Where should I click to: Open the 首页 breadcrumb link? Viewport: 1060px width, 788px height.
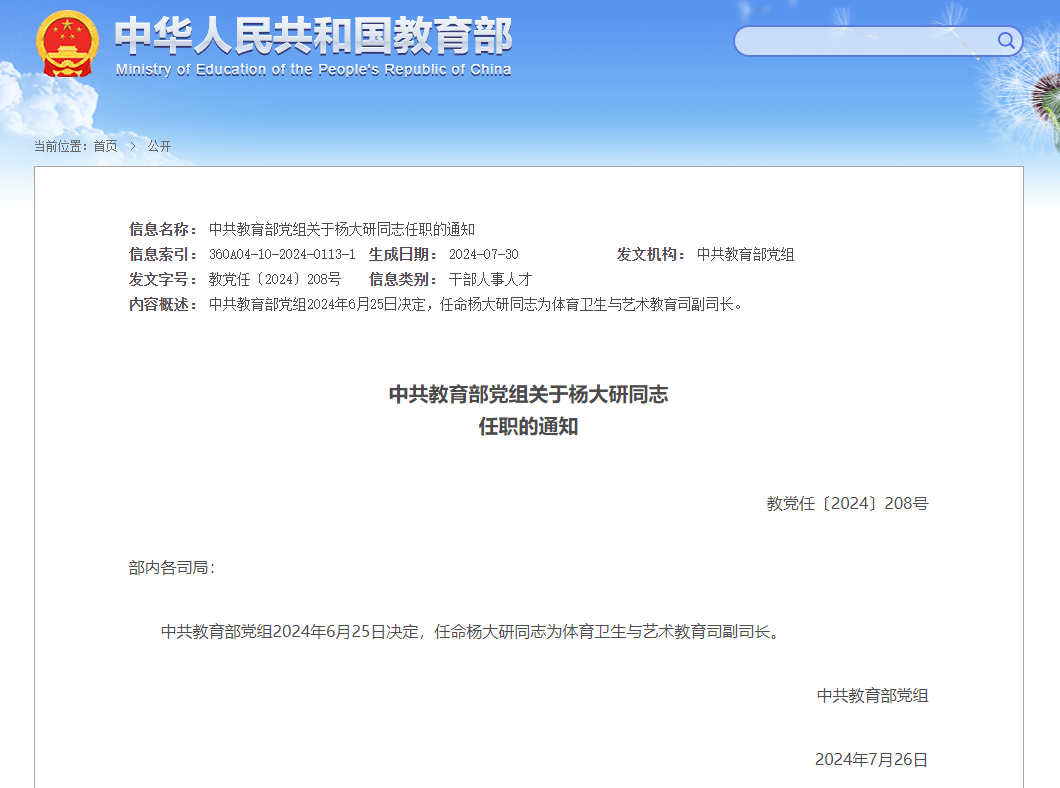click(105, 146)
